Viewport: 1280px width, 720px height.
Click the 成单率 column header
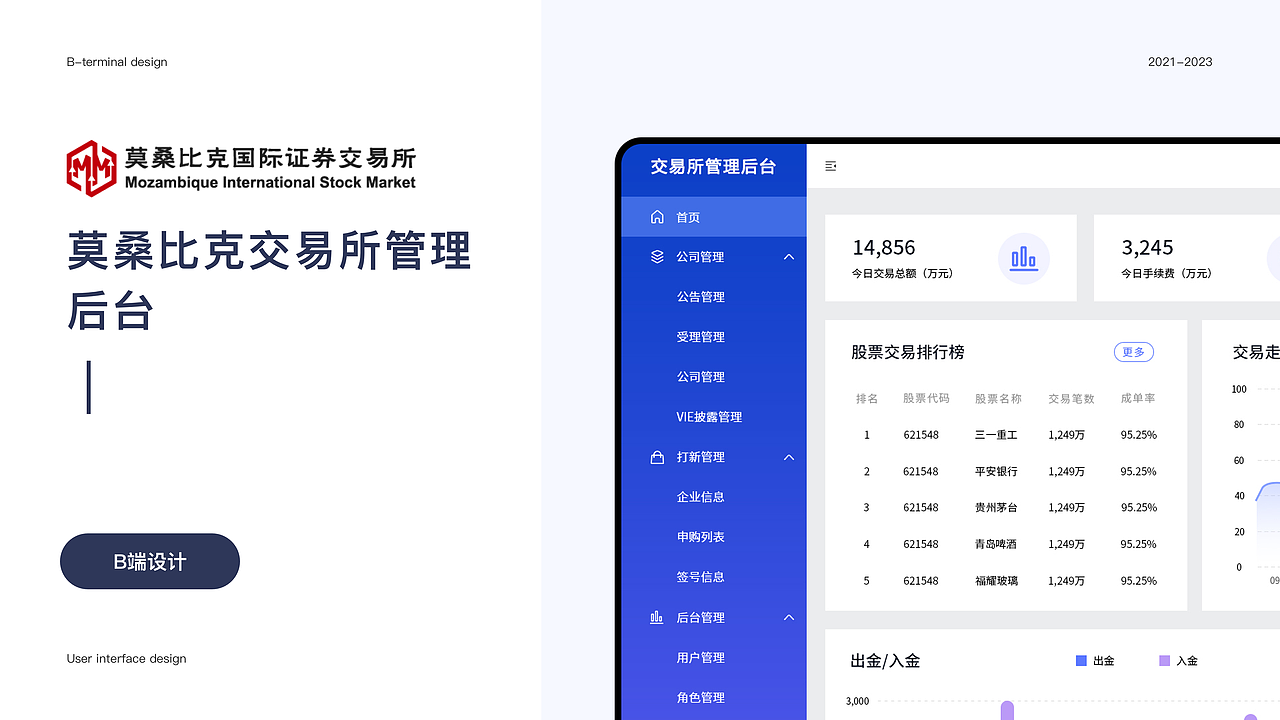[1138, 398]
